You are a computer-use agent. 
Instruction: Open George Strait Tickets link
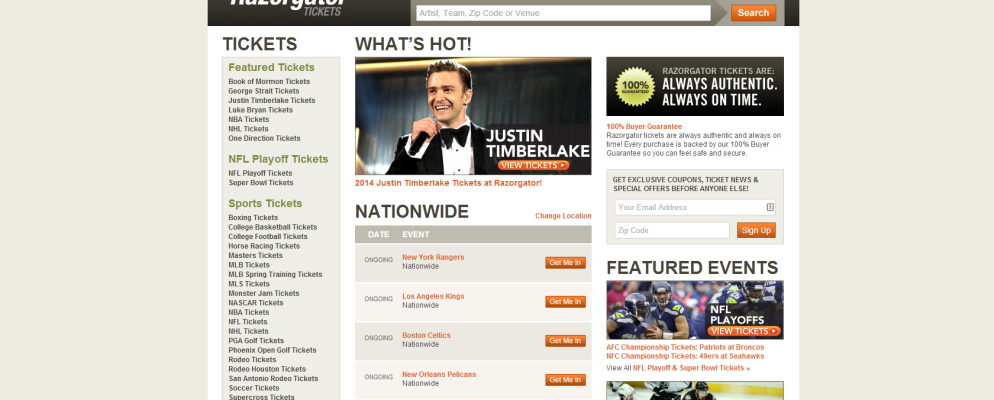(264, 91)
